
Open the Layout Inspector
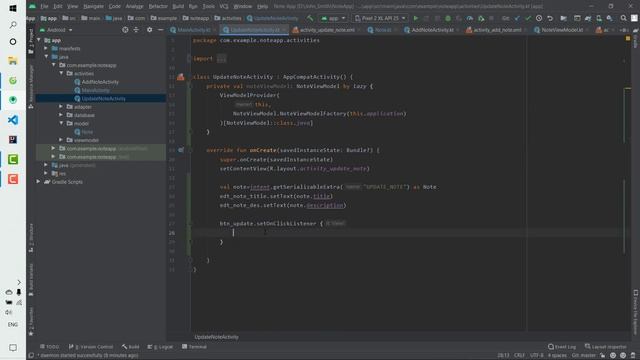(x=606, y=347)
